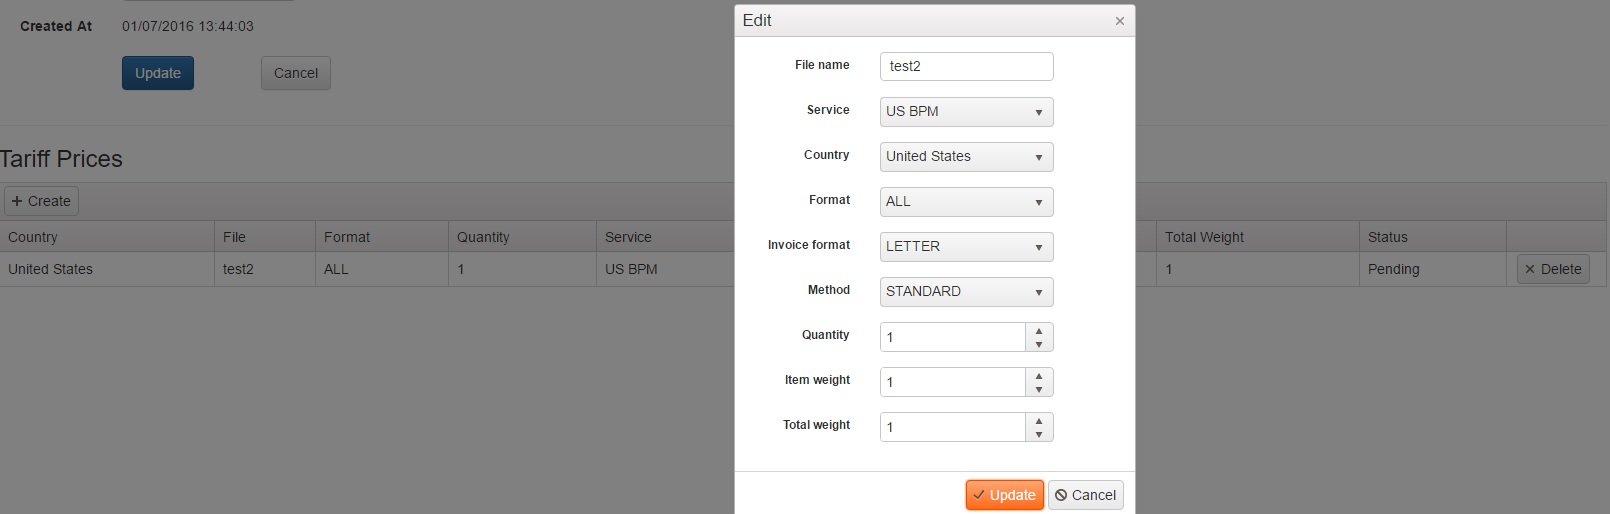Increase Item weight with up spinner arrow
Viewport: 1610px width, 514px height.
click(x=1039, y=376)
